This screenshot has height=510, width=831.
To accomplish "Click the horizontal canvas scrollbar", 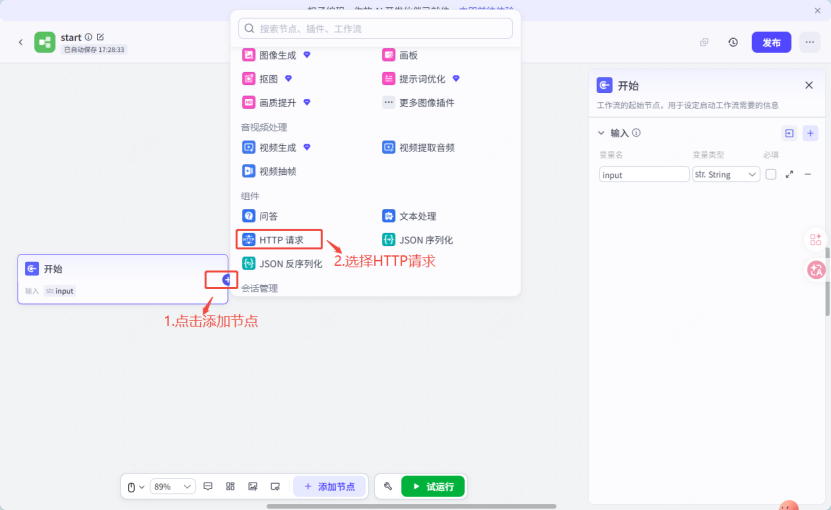I will 411,506.
